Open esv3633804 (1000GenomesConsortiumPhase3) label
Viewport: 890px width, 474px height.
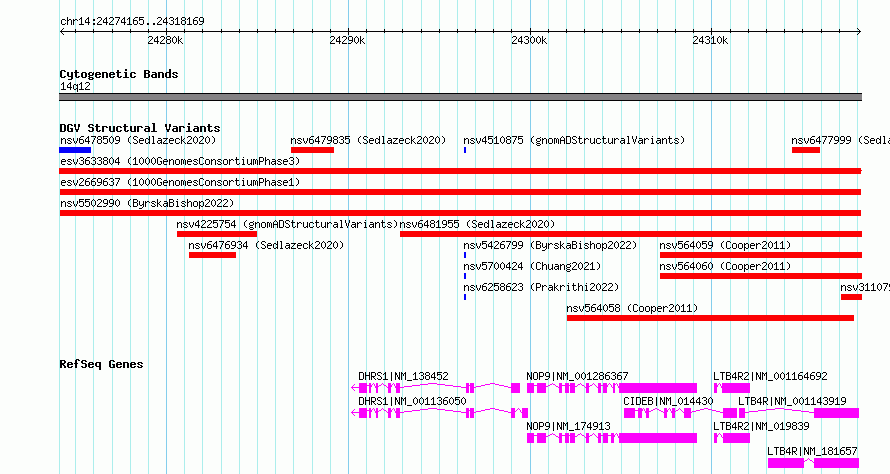tap(180, 161)
